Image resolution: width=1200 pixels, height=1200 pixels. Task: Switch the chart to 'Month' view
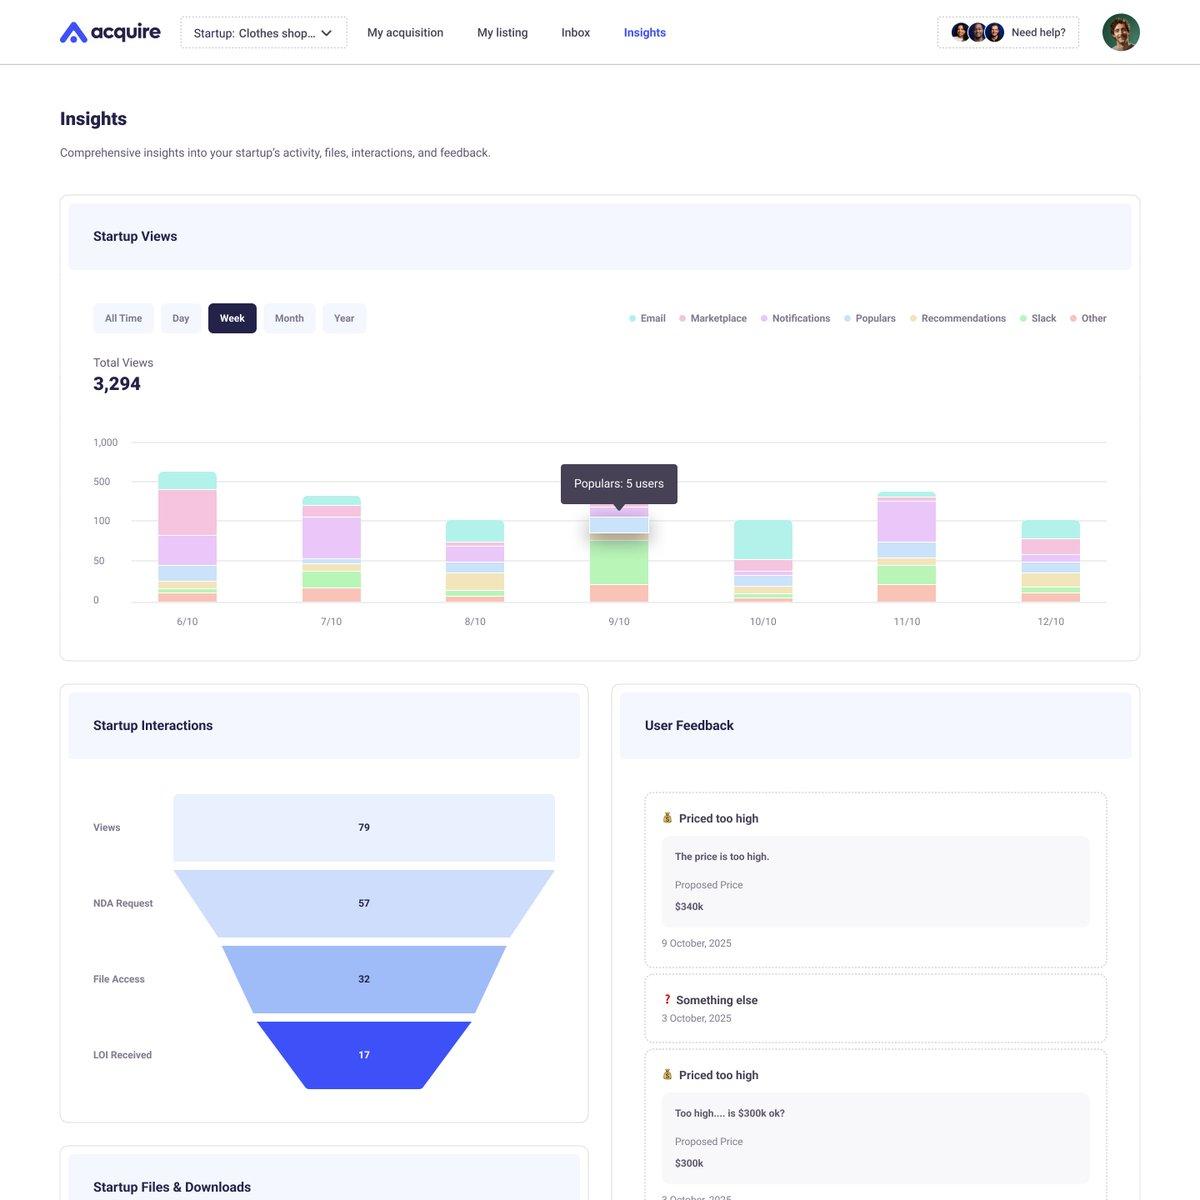click(x=289, y=316)
